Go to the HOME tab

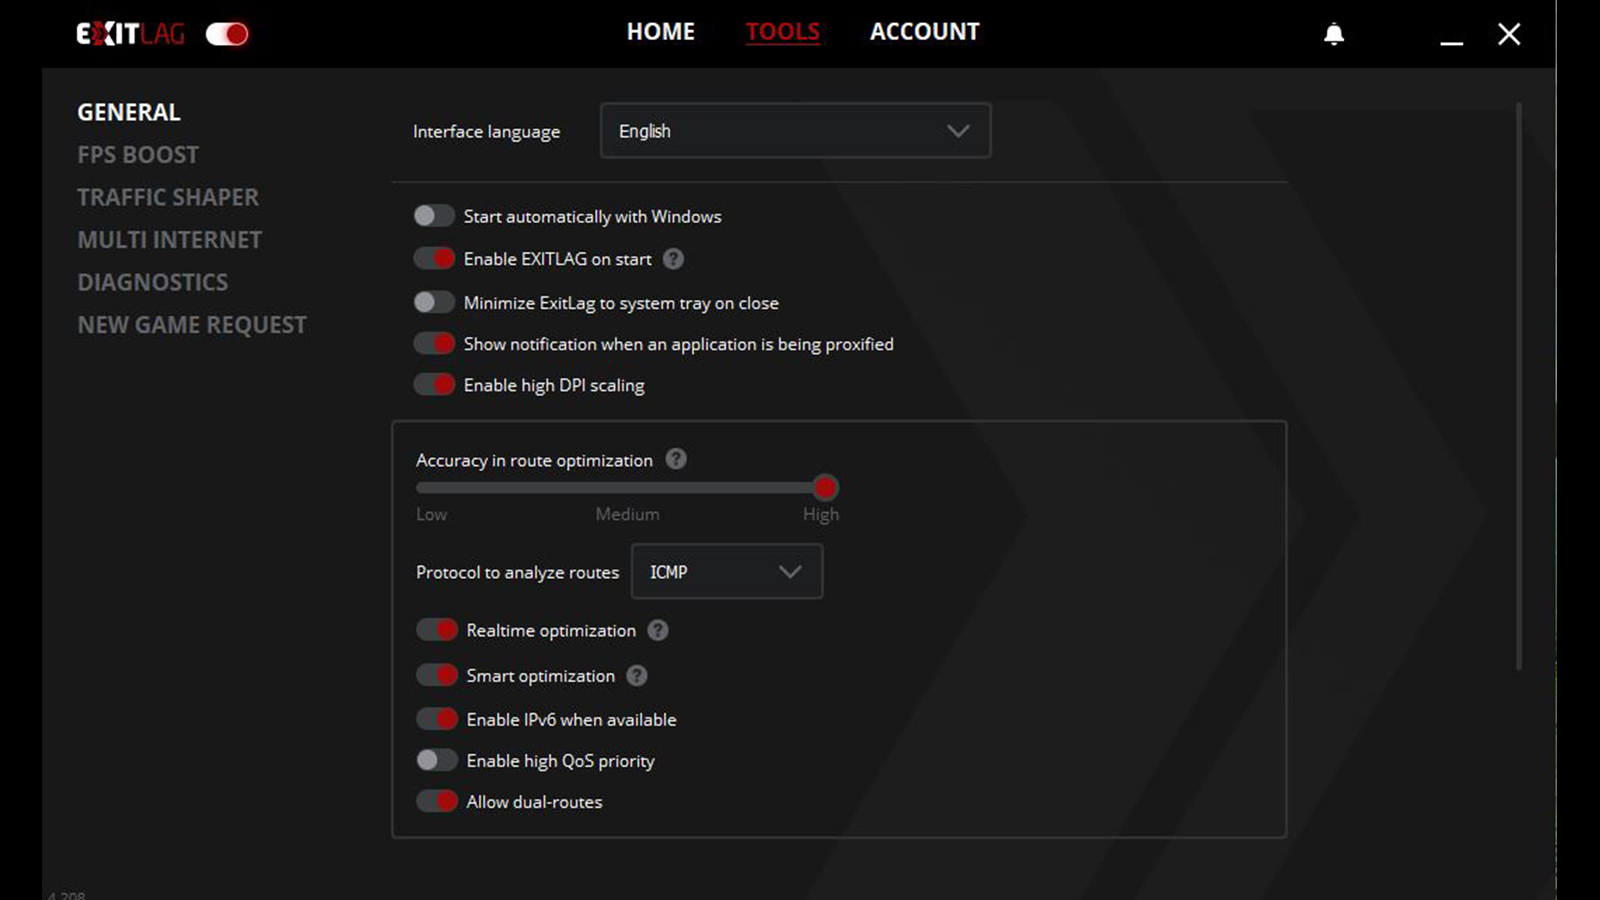660,32
